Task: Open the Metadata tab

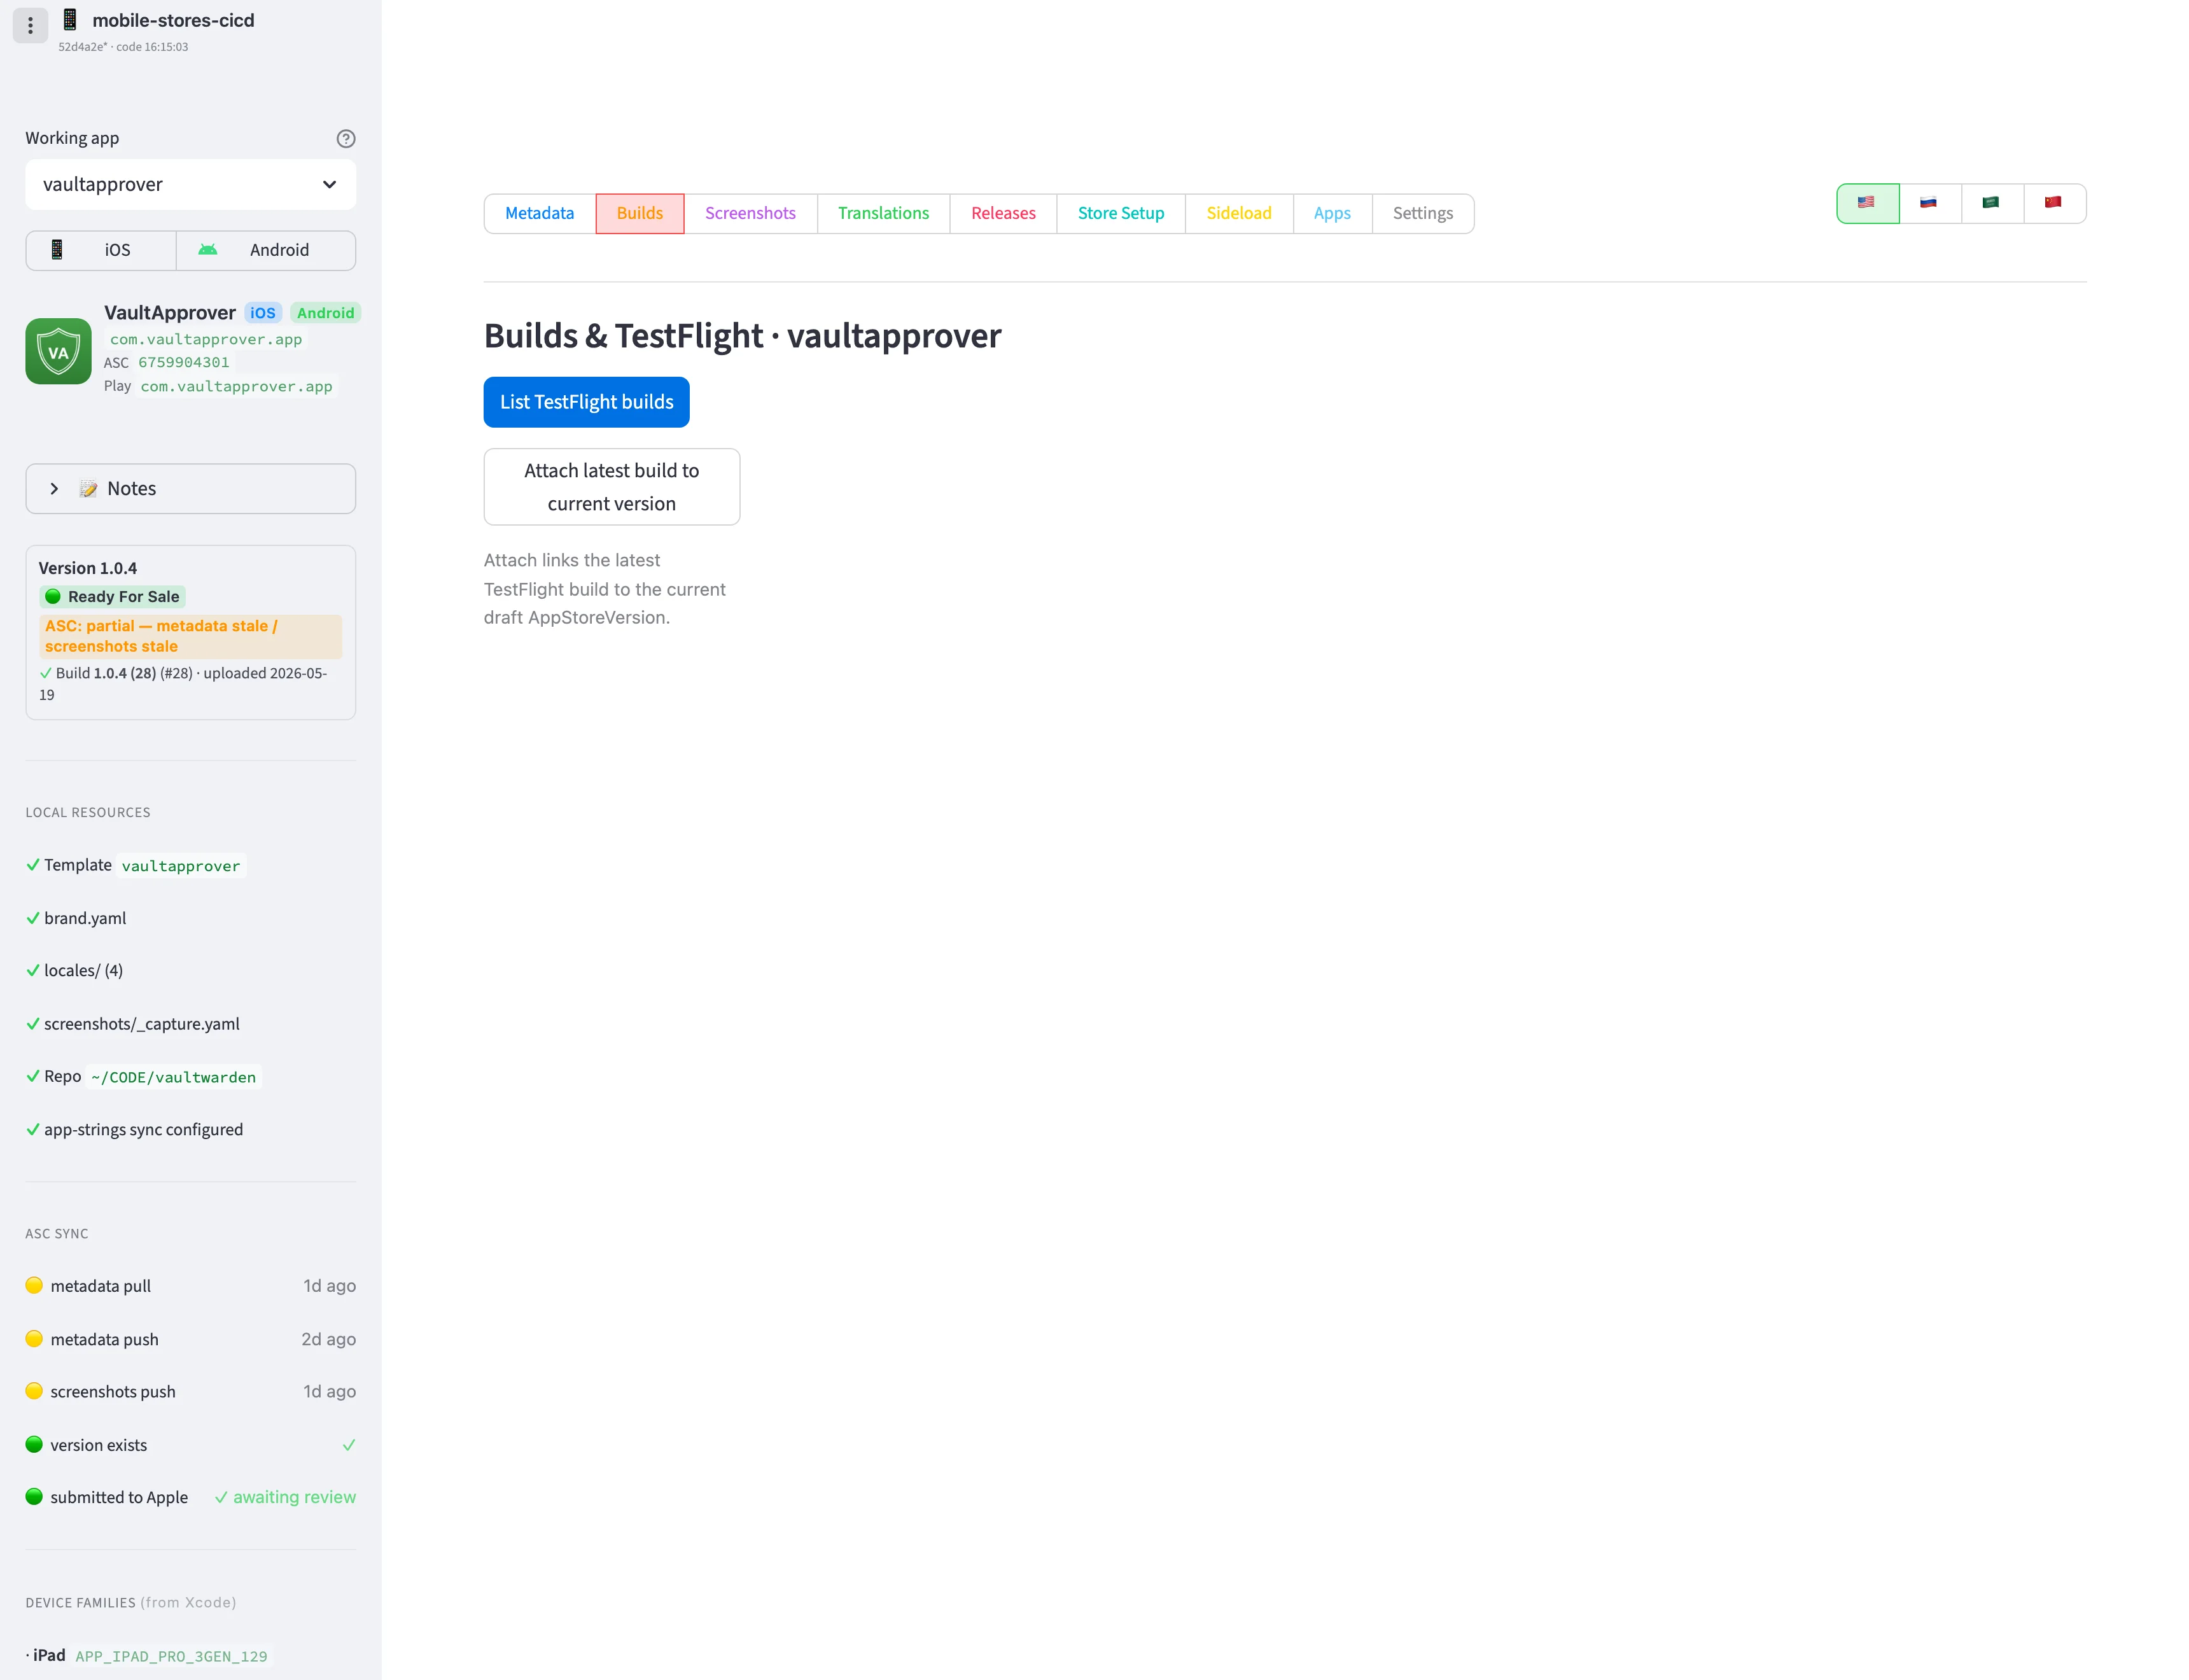Action: [x=540, y=213]
